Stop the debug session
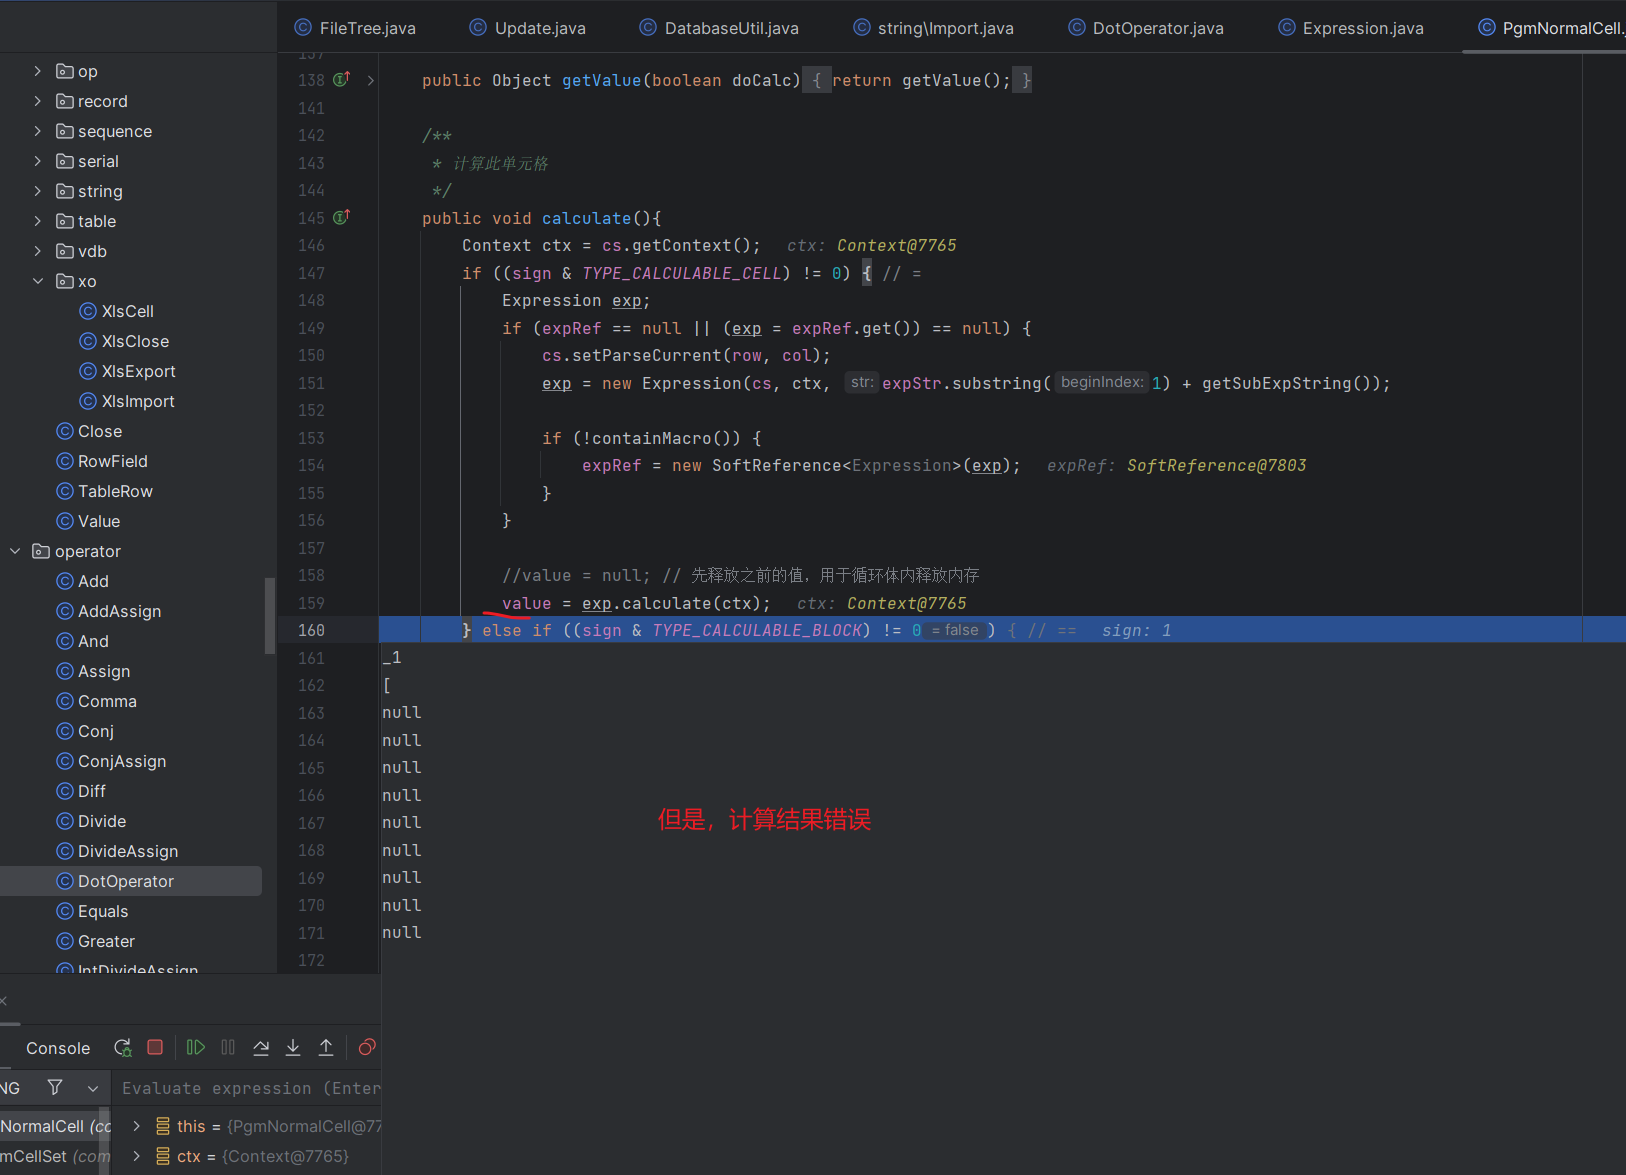The height and width of the screenshot is (1175, 1626). point(155,1047)
